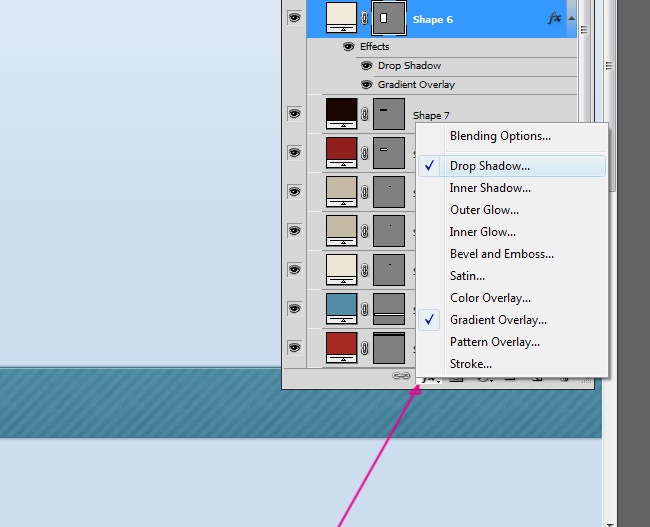
Task: Click the chain link on the teal layer
Action: coord(365,309)
